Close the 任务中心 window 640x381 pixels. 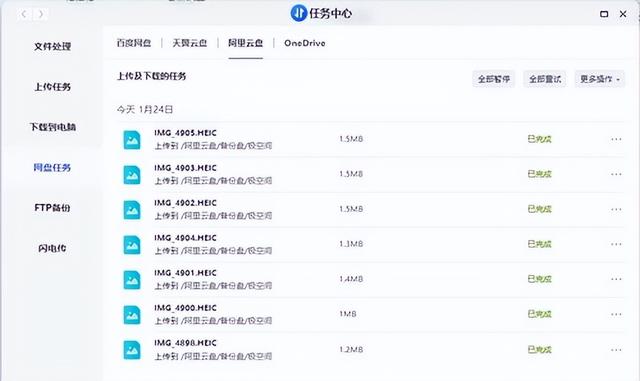point(623,14)
